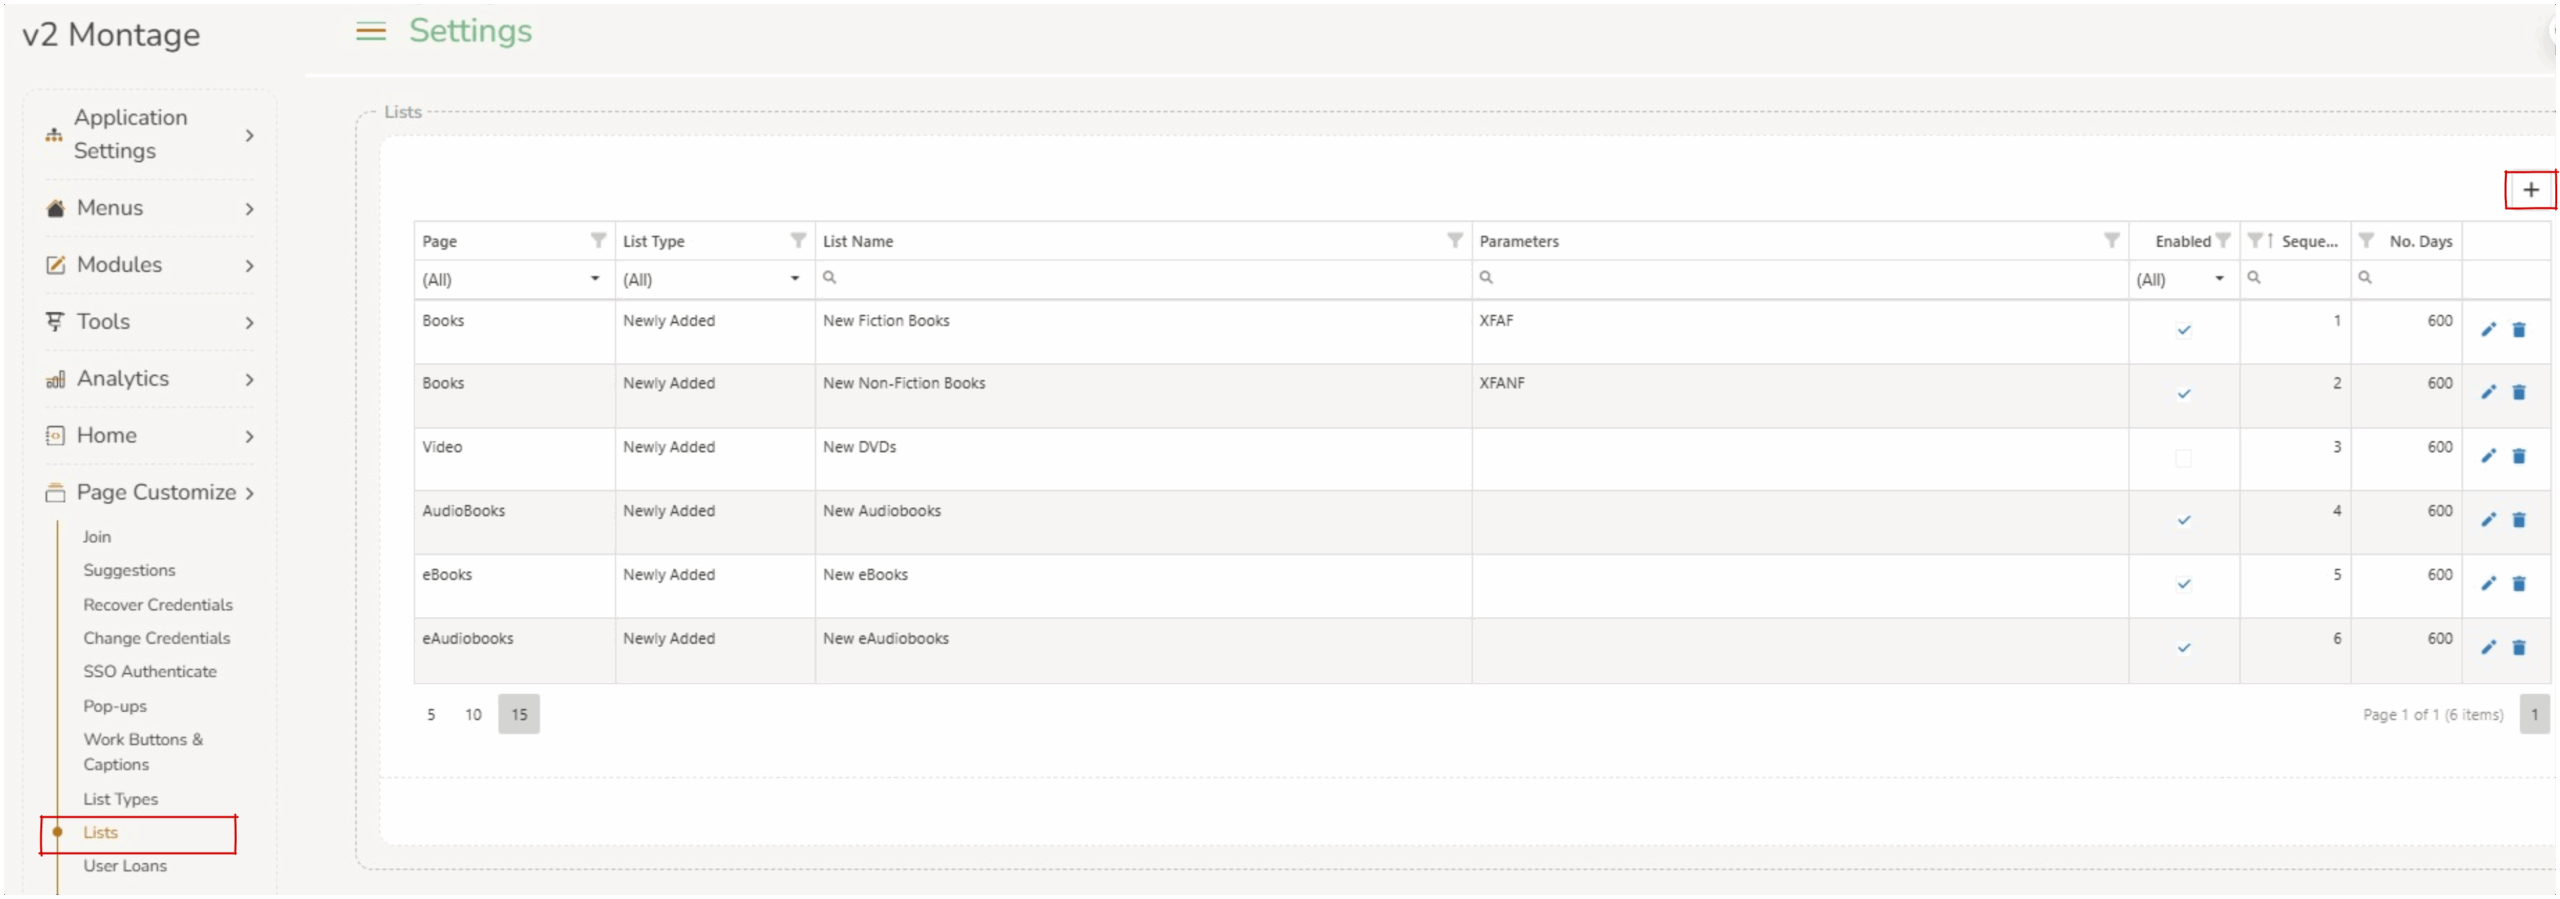Click the plus icon to add list
This screenshot has width=2560, height=899.
pyautogui.click(x=2529, y=190)
